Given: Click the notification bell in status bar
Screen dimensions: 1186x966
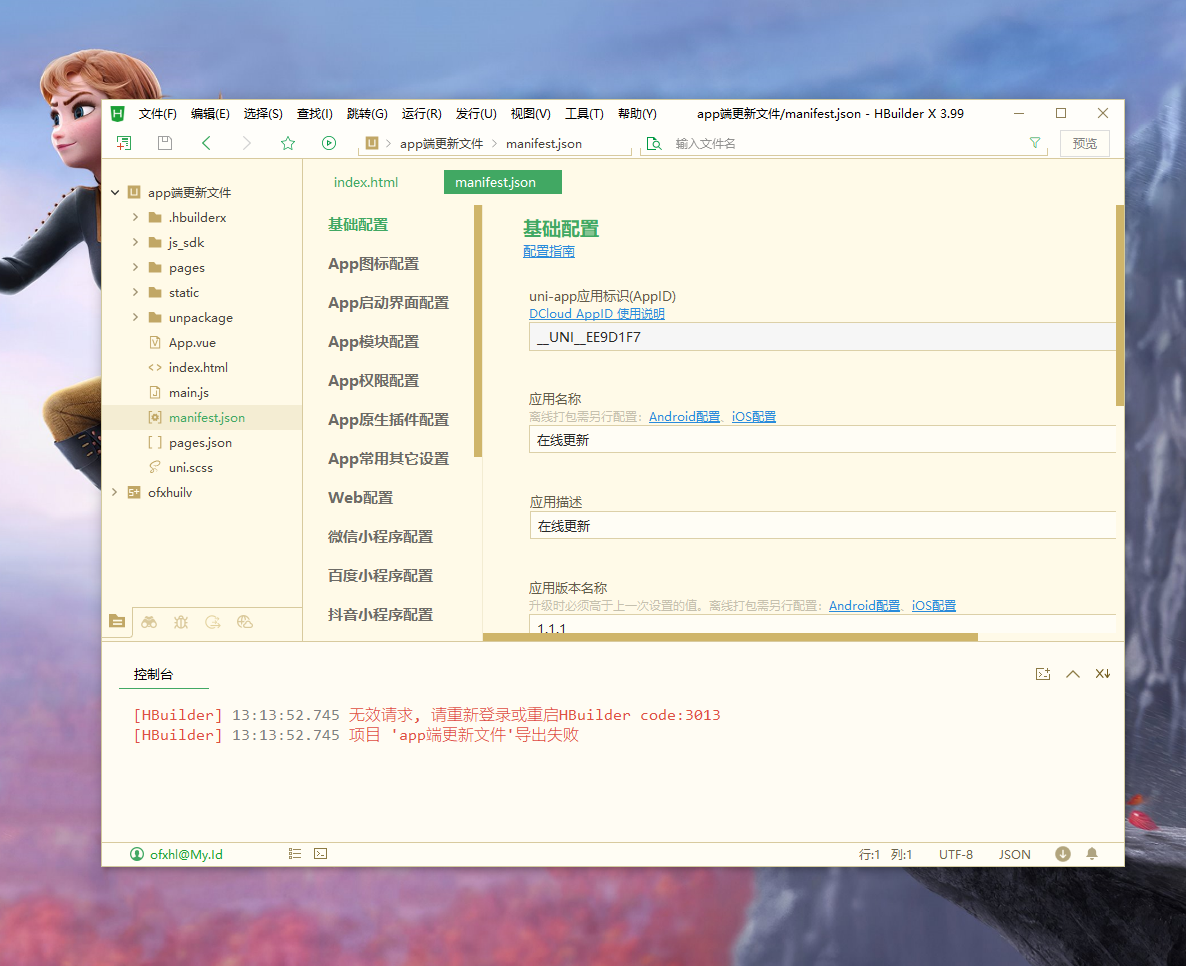Looking at the screenshot, I should click(x=1092, y=854).
